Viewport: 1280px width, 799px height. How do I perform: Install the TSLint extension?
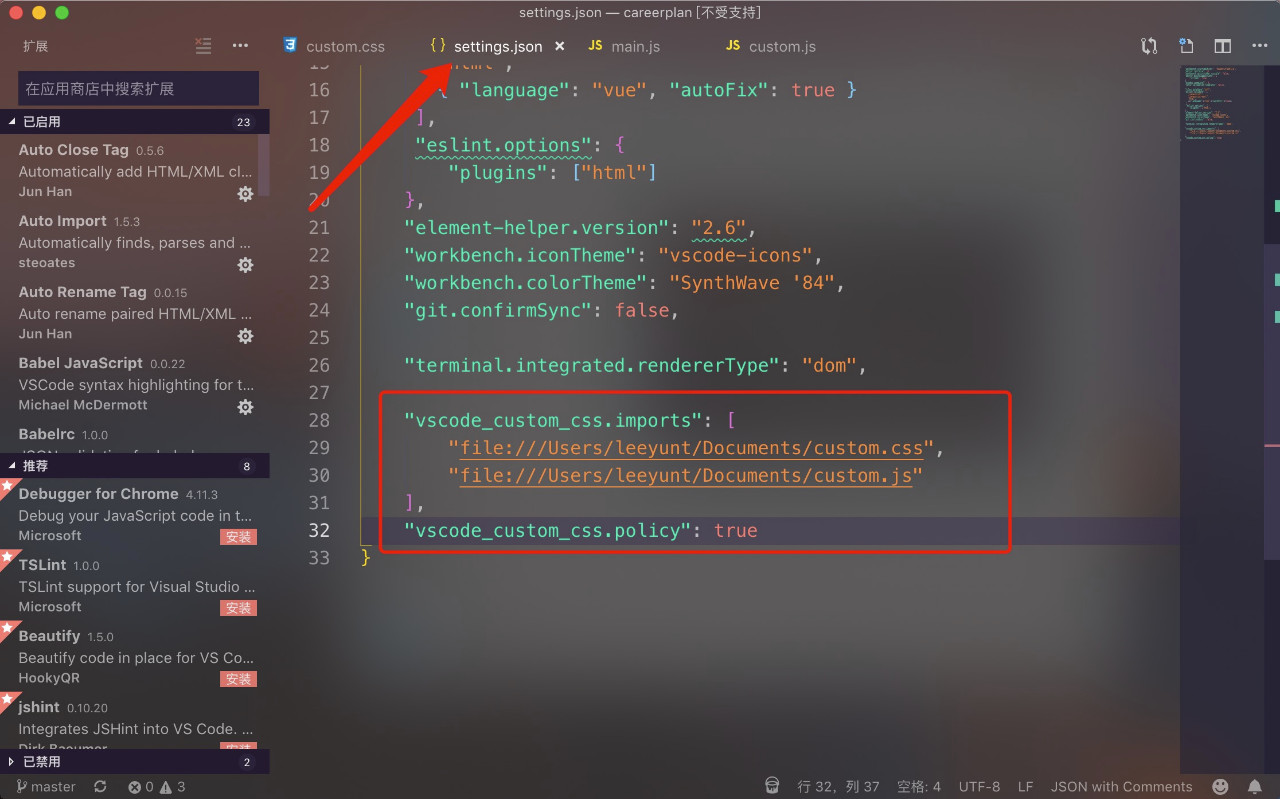238,608
